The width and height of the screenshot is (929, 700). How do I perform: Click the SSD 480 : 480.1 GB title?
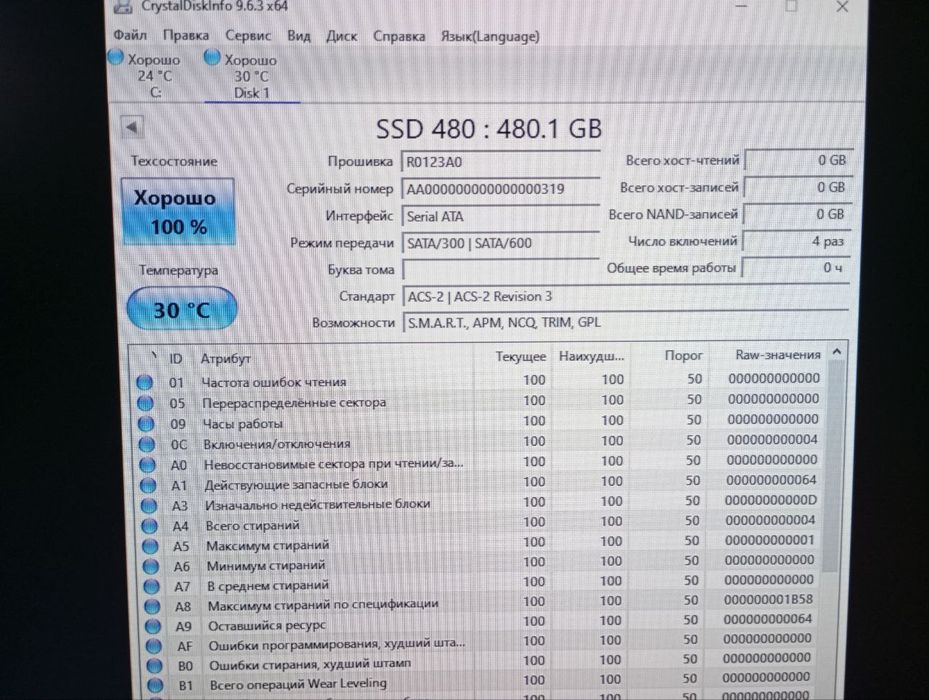tap(489, 129)
